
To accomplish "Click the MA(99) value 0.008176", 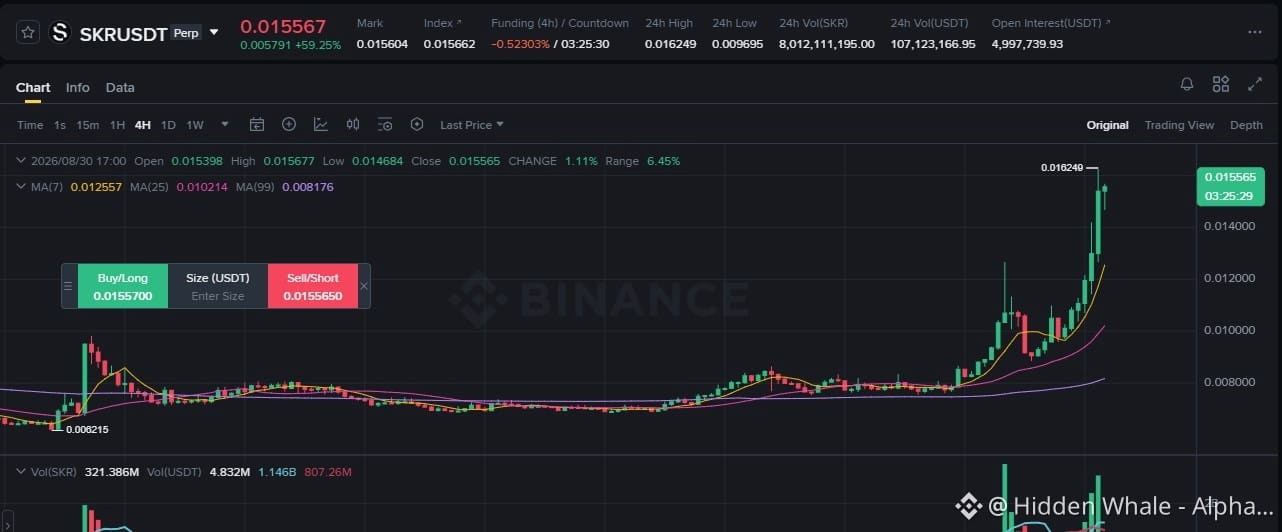I will 308,186.
